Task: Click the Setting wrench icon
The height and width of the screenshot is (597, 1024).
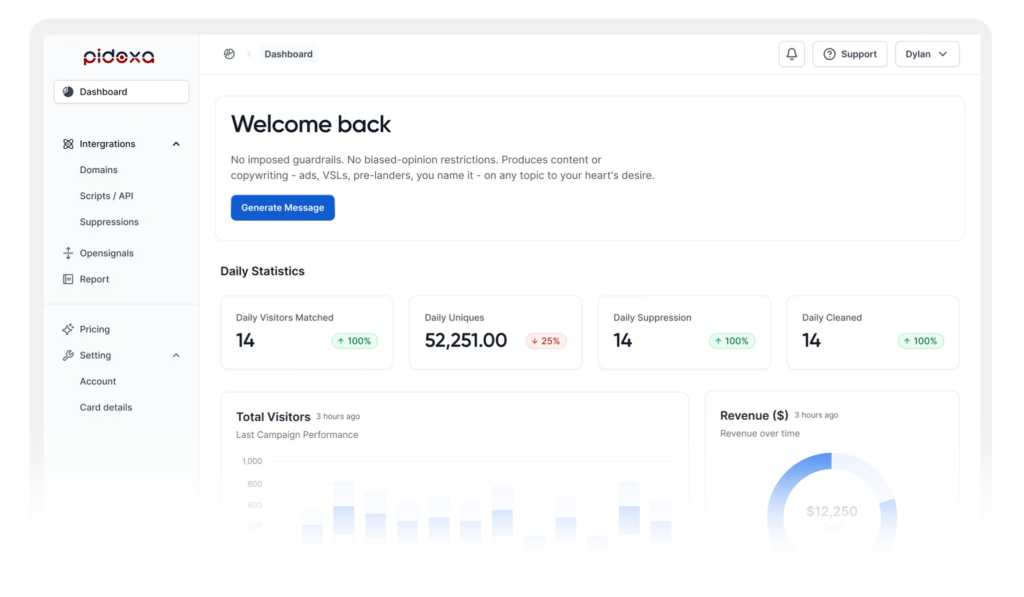Action: [68, 355]
